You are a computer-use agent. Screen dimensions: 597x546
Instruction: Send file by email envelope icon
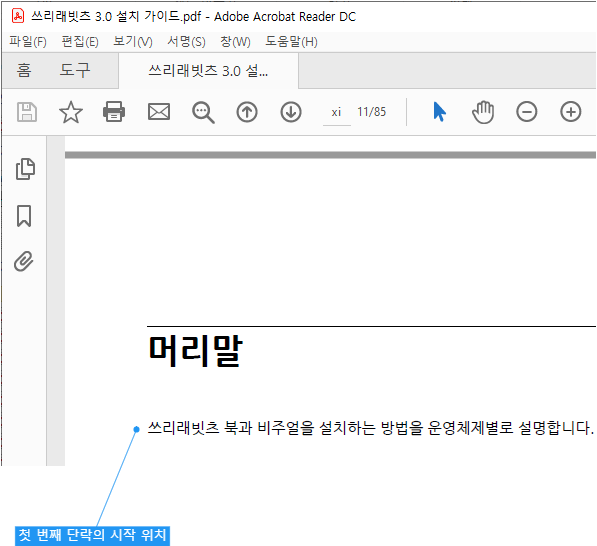pyautogui.click(x=159, y=112)
